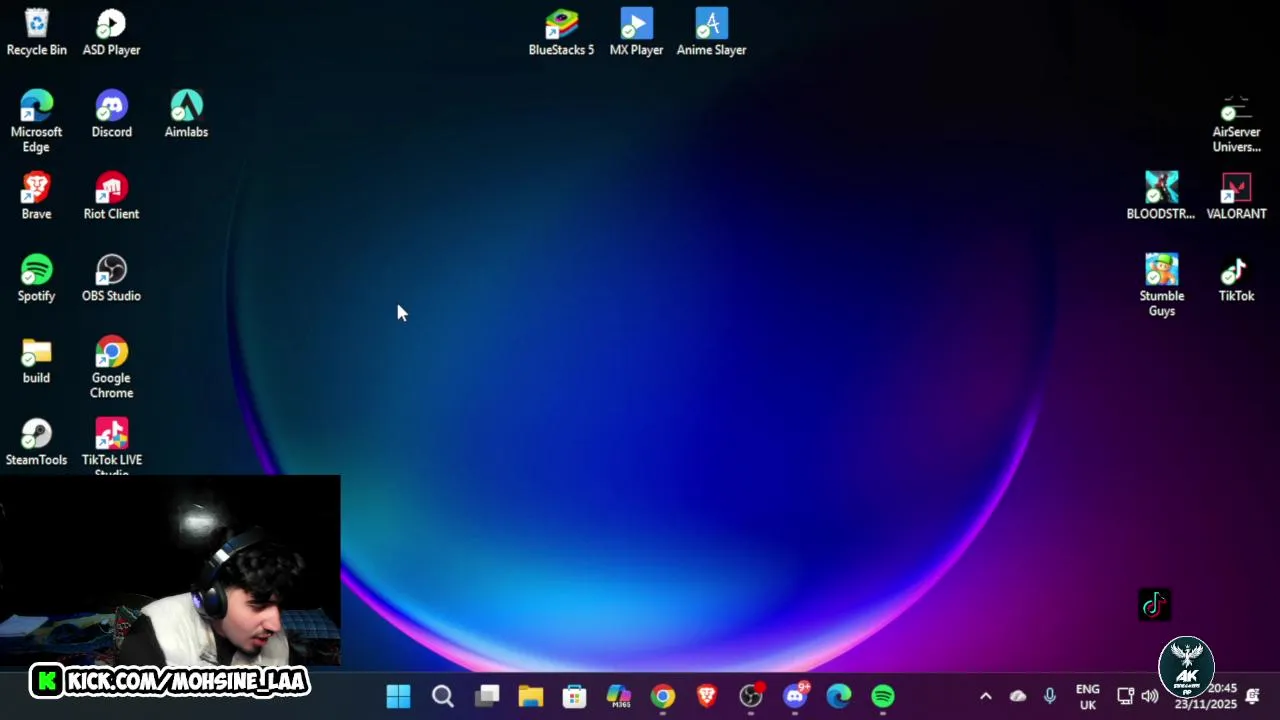Open Brave browser from the taskbar

pyautogui.click(x=707, y=696)
